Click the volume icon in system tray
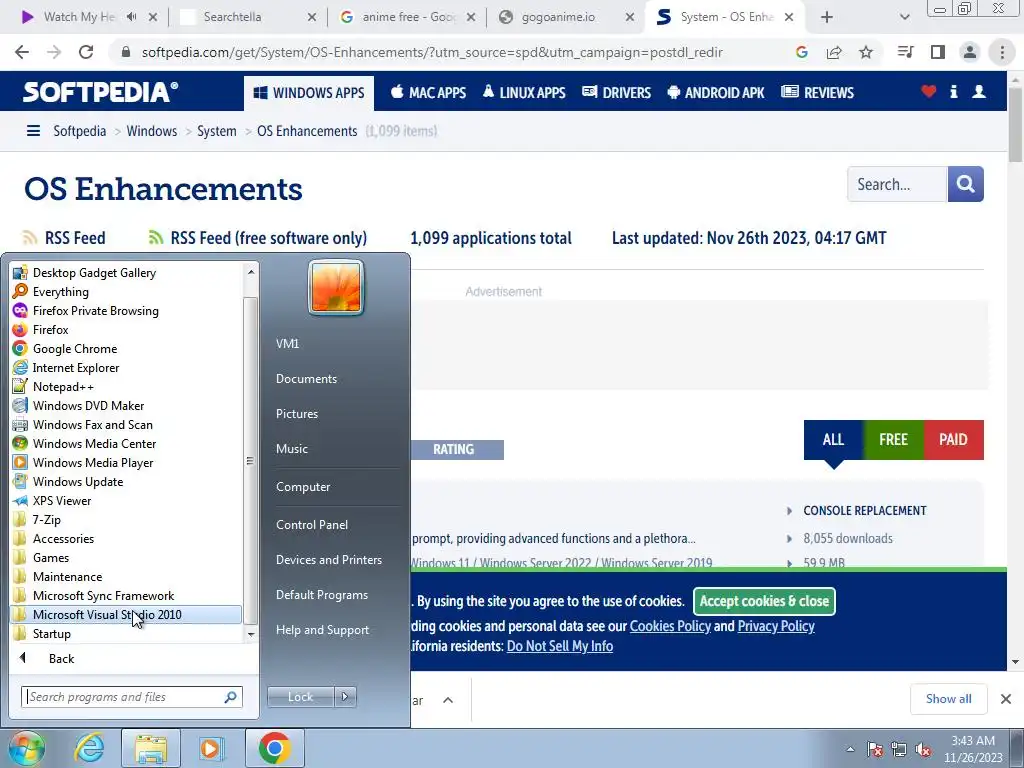This screenshot has width=1024, height=768. (923, 749)
